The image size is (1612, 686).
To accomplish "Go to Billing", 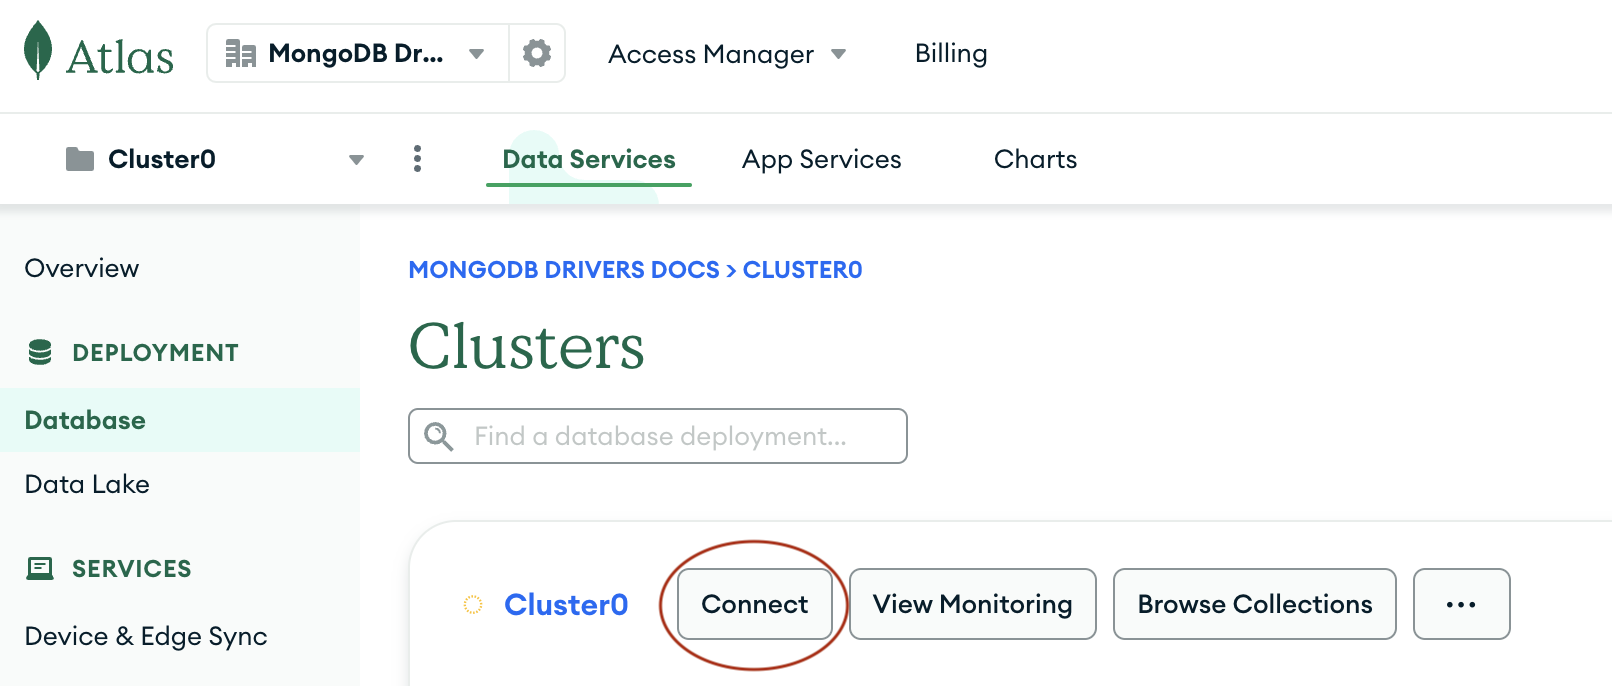I will pos(951,53).
